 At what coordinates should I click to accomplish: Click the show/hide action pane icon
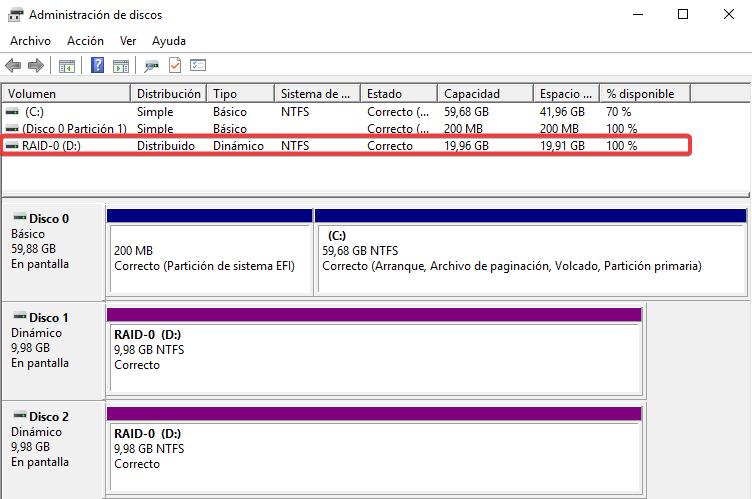pyautogui.click(x=121, y=66)
